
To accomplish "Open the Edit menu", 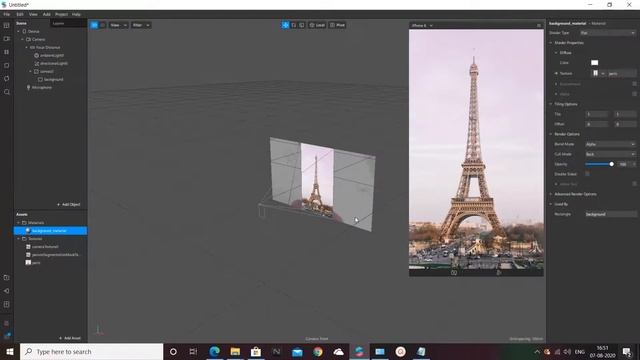I will click(20, 14).
